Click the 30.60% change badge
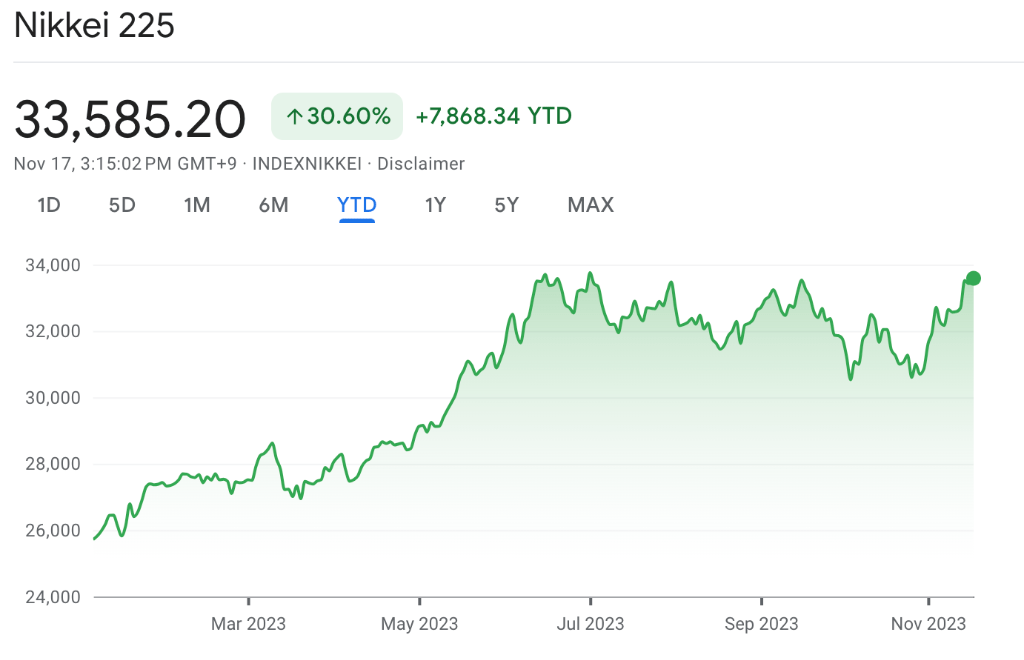Screen dimensions: 1024x660 tap(337, 117)
